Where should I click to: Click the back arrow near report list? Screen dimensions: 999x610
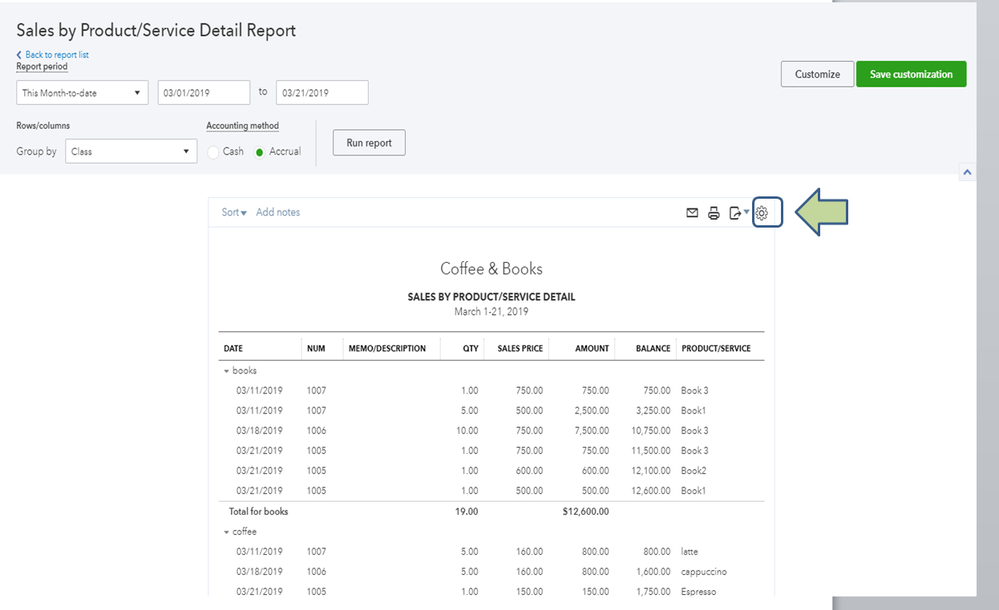click(x=20, y=55)
